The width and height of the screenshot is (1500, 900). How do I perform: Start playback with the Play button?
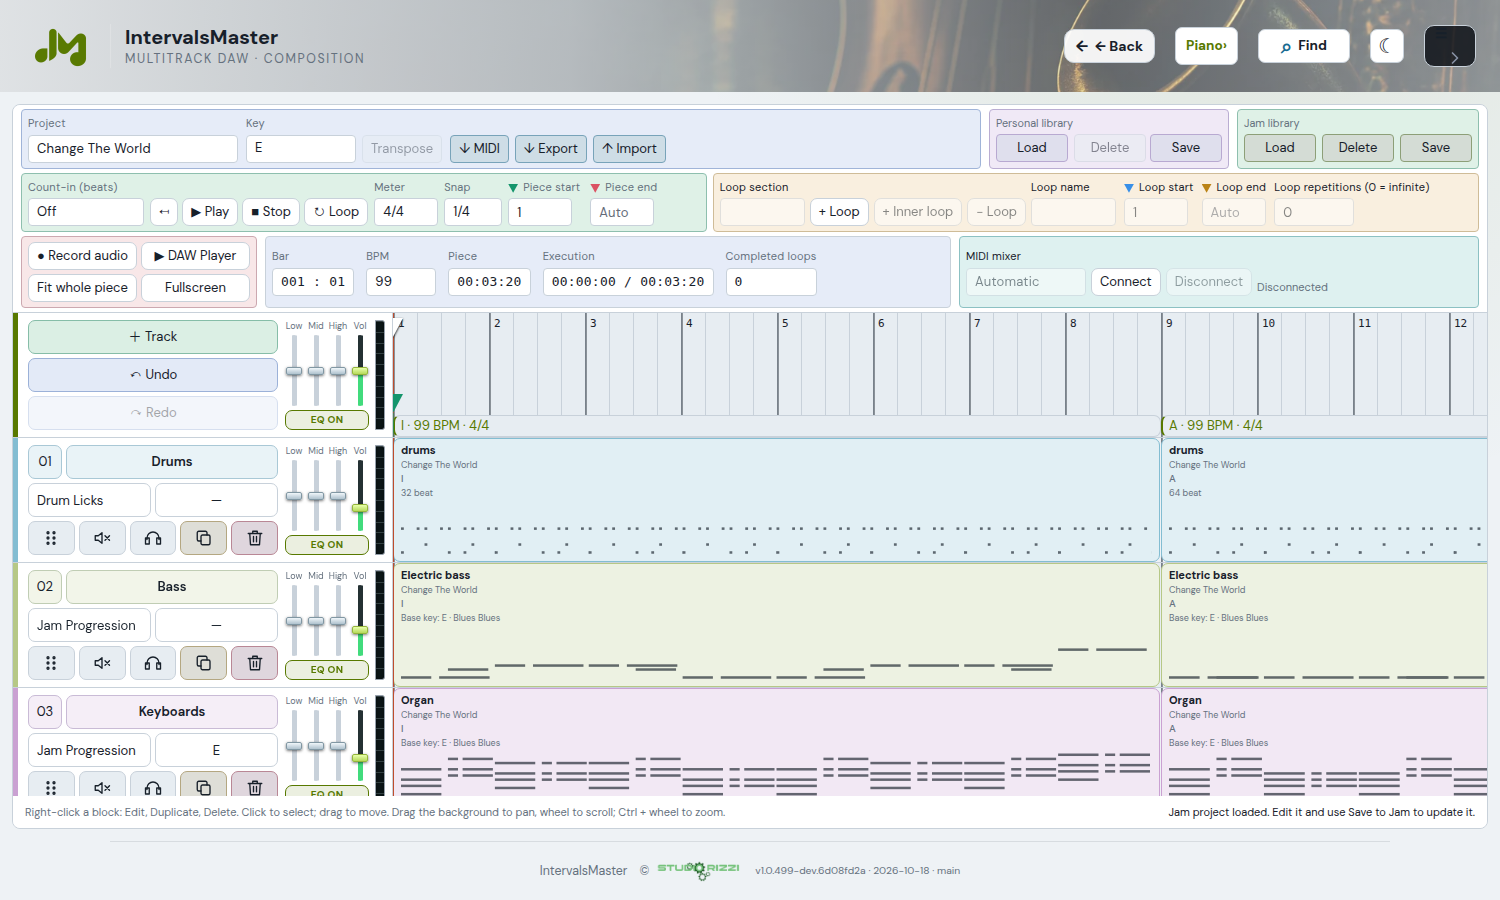pyautogui.click(x=210, y=212)
